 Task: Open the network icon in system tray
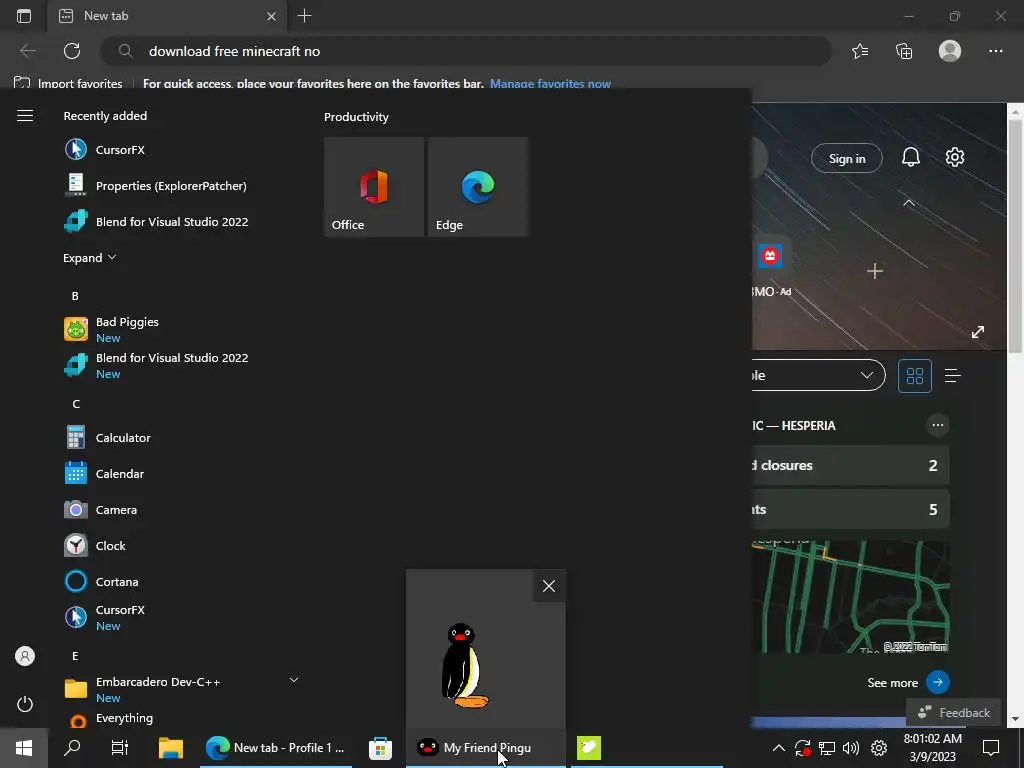(827, 748)
